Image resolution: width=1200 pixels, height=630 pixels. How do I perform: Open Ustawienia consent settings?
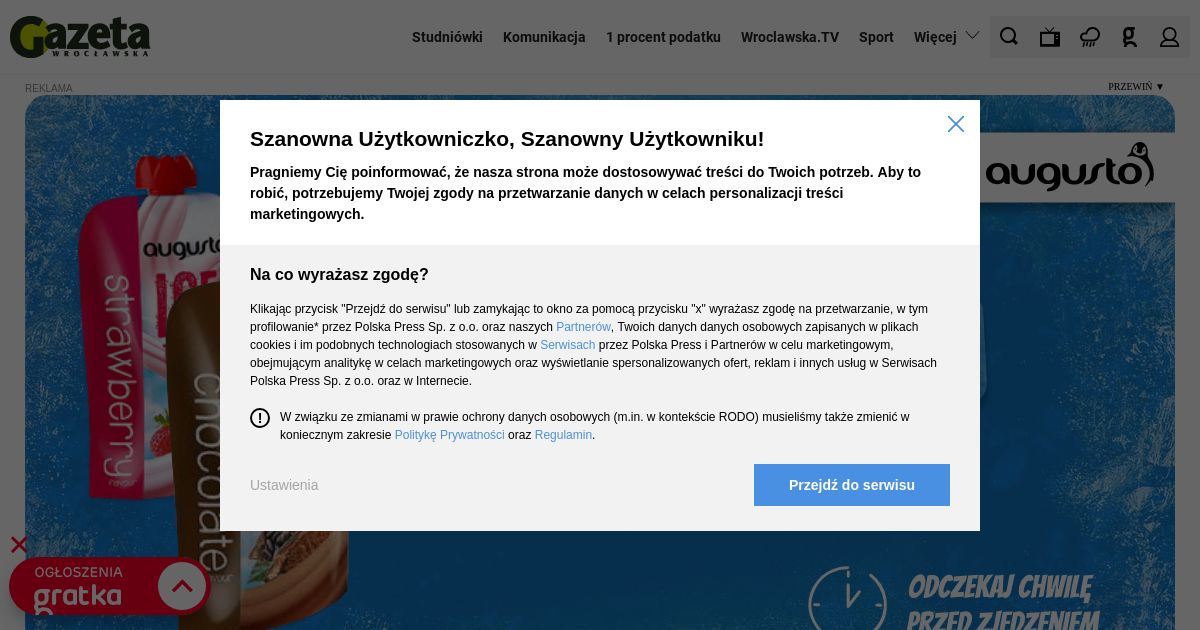click(x=284, y=485)
